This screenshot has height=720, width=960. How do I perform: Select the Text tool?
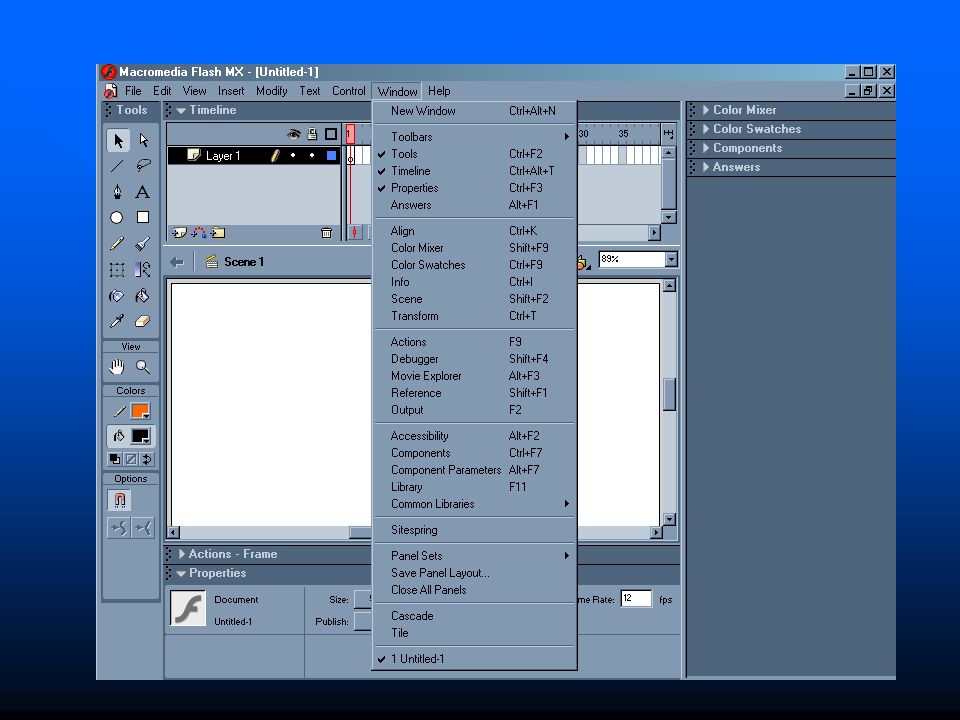click(x=143, y=192)
